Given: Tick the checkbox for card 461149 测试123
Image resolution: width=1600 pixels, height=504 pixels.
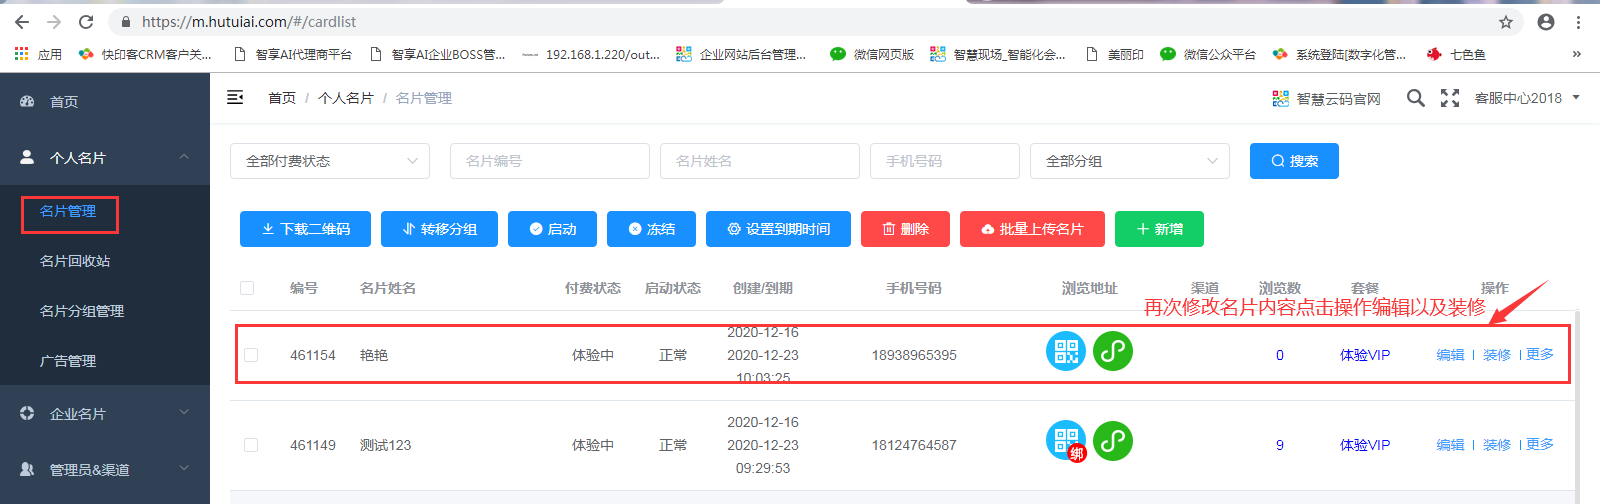Looking at the screenshot, I should pos(251,445).
